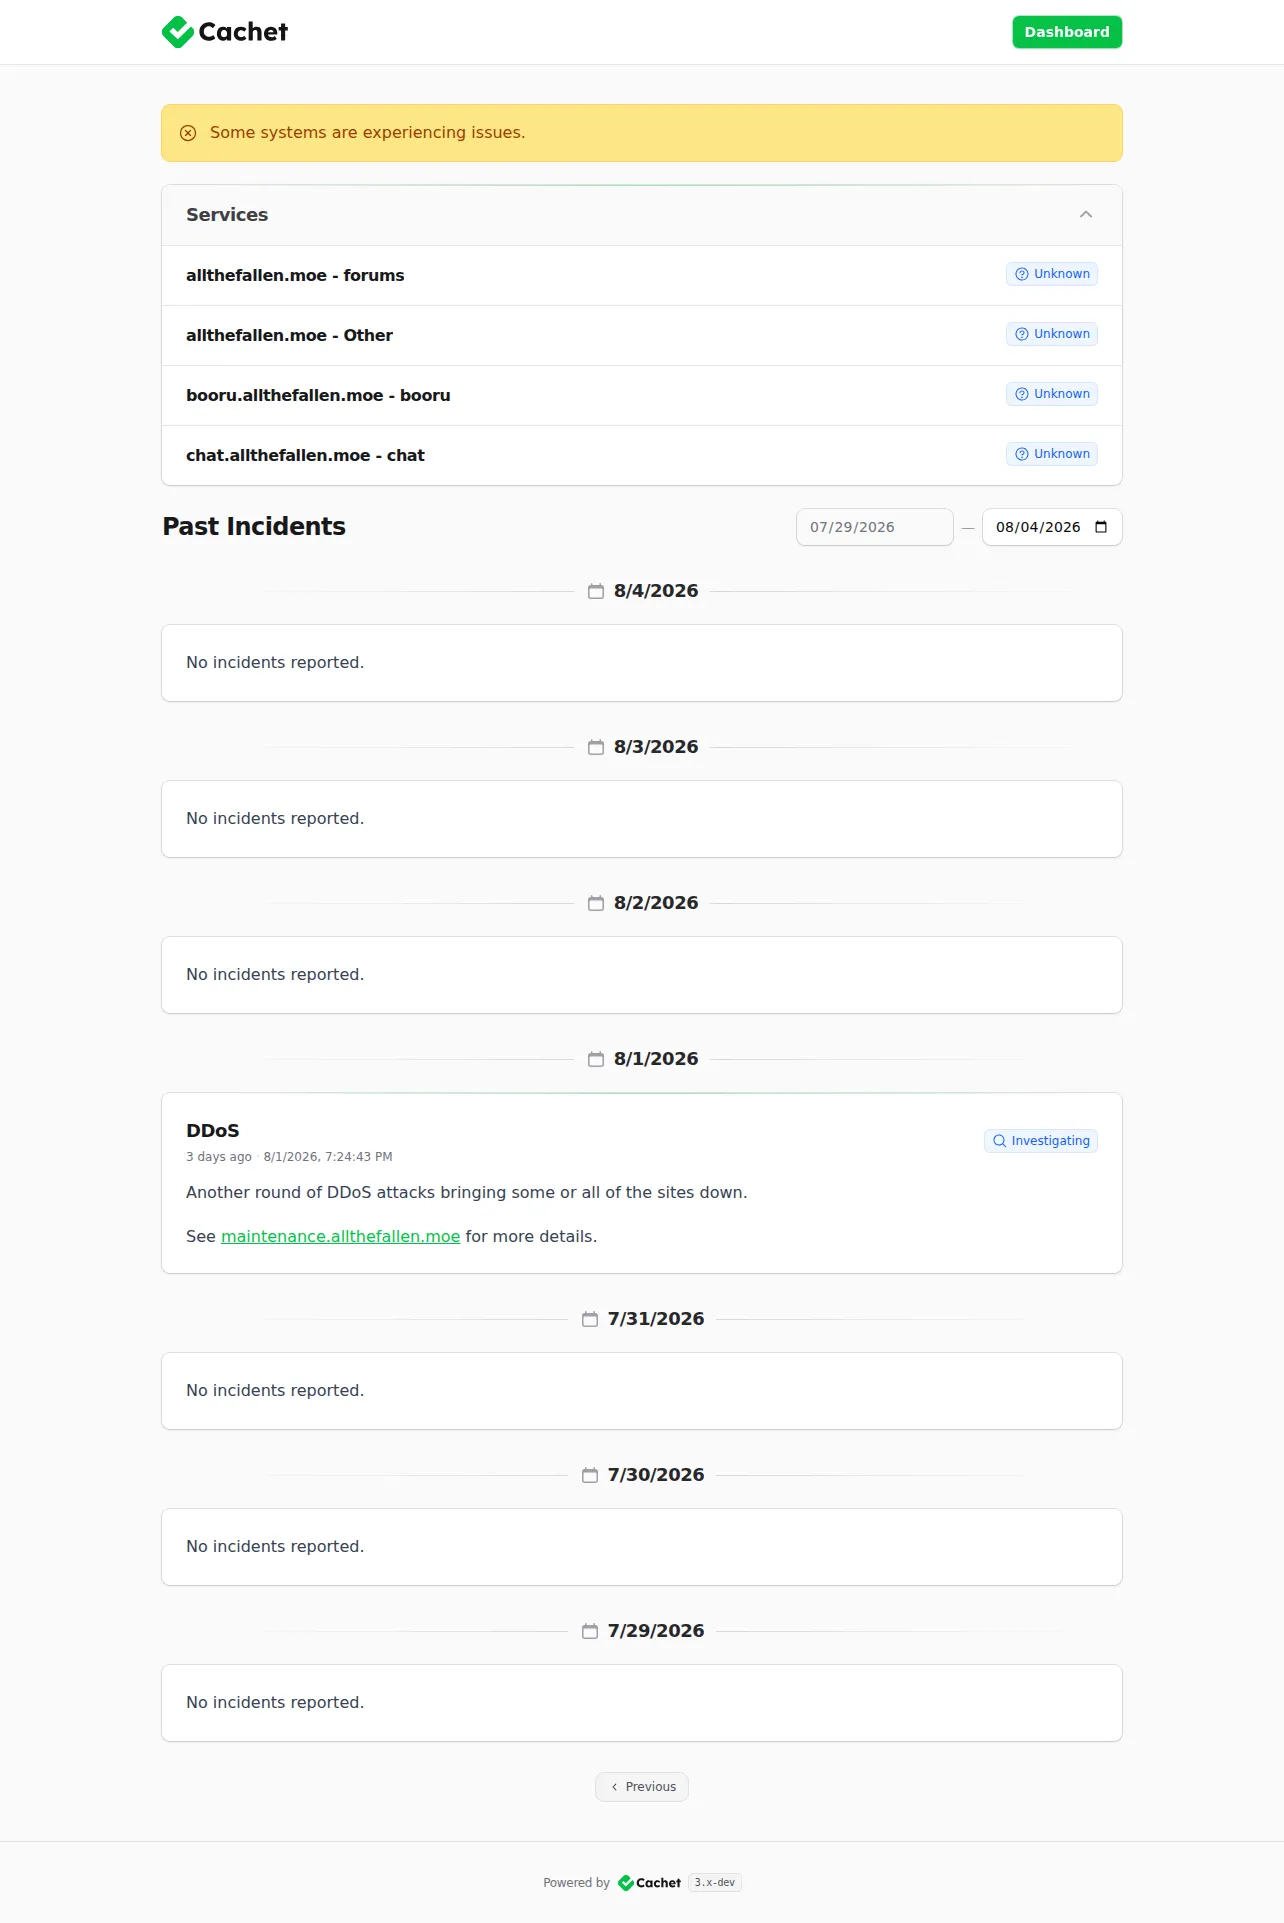Click the Unknown status badge for chat
Image resolution: width=1284 pixels, height=1923 pixels.
coord(1052,454)
